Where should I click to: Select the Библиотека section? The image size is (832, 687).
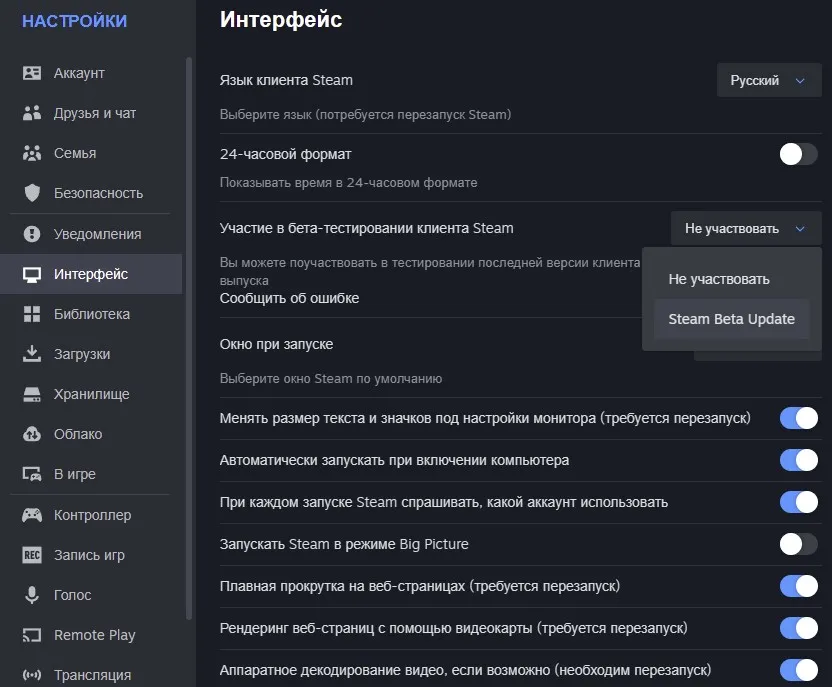point(91,314)
